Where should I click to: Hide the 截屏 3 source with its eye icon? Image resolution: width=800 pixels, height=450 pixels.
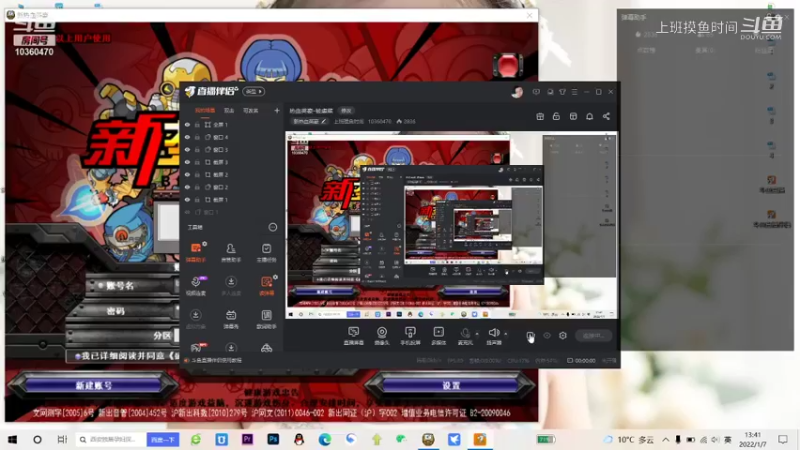click(187, 162)
